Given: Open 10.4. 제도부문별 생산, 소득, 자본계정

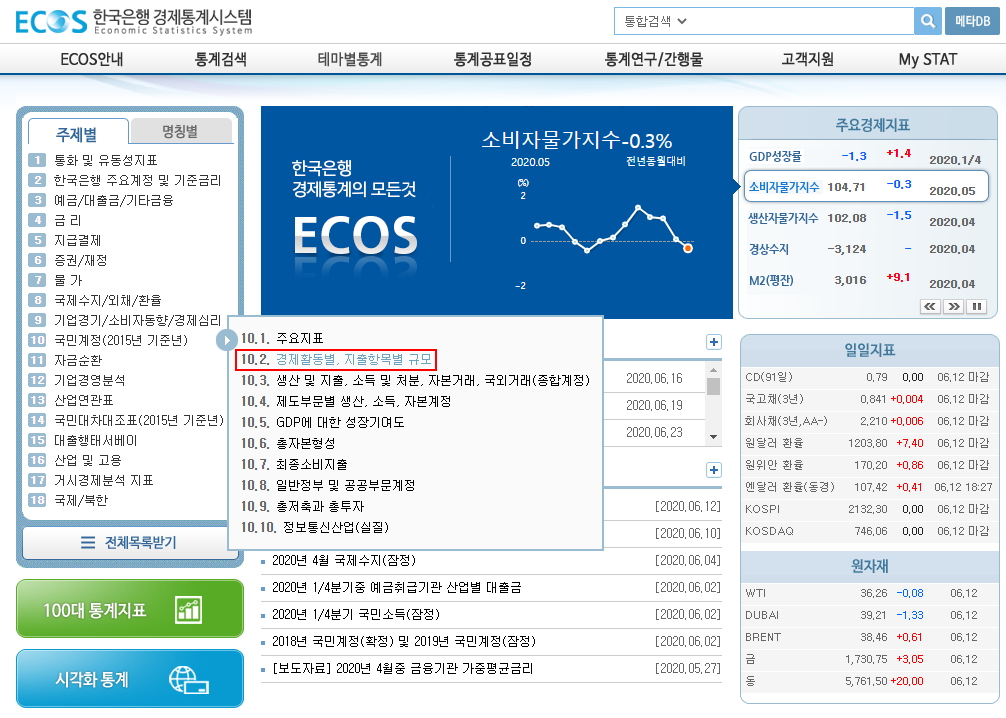Looking at the screenshot, I should click(x=346, y=401).
